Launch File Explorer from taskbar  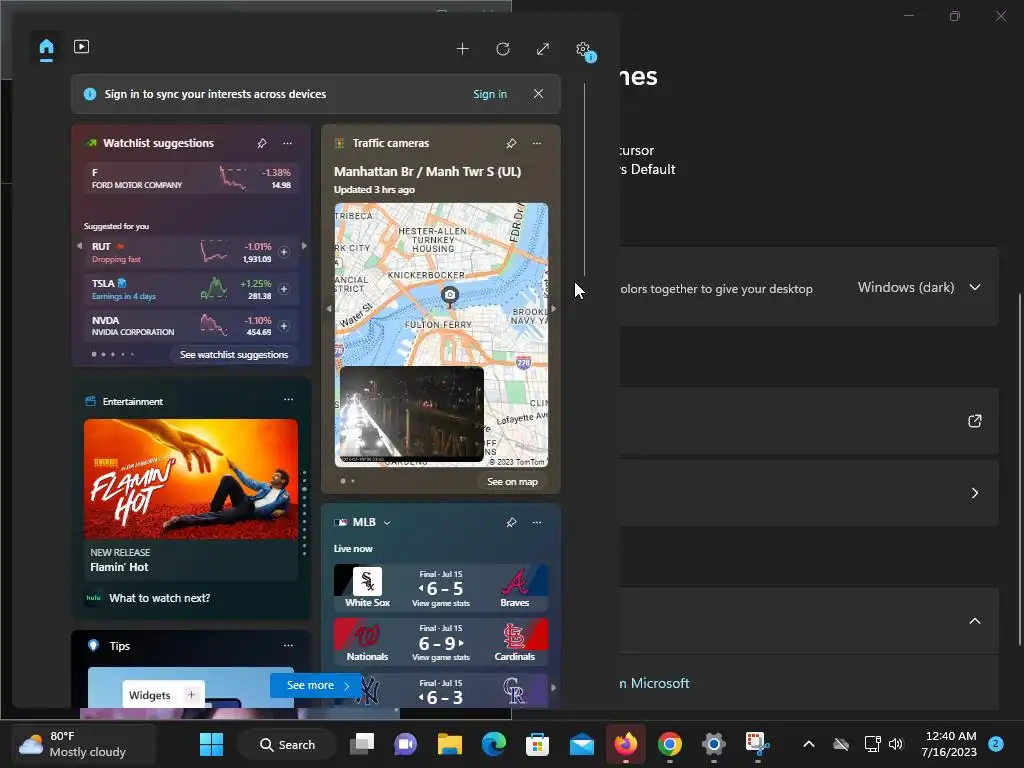pos(449,744)
